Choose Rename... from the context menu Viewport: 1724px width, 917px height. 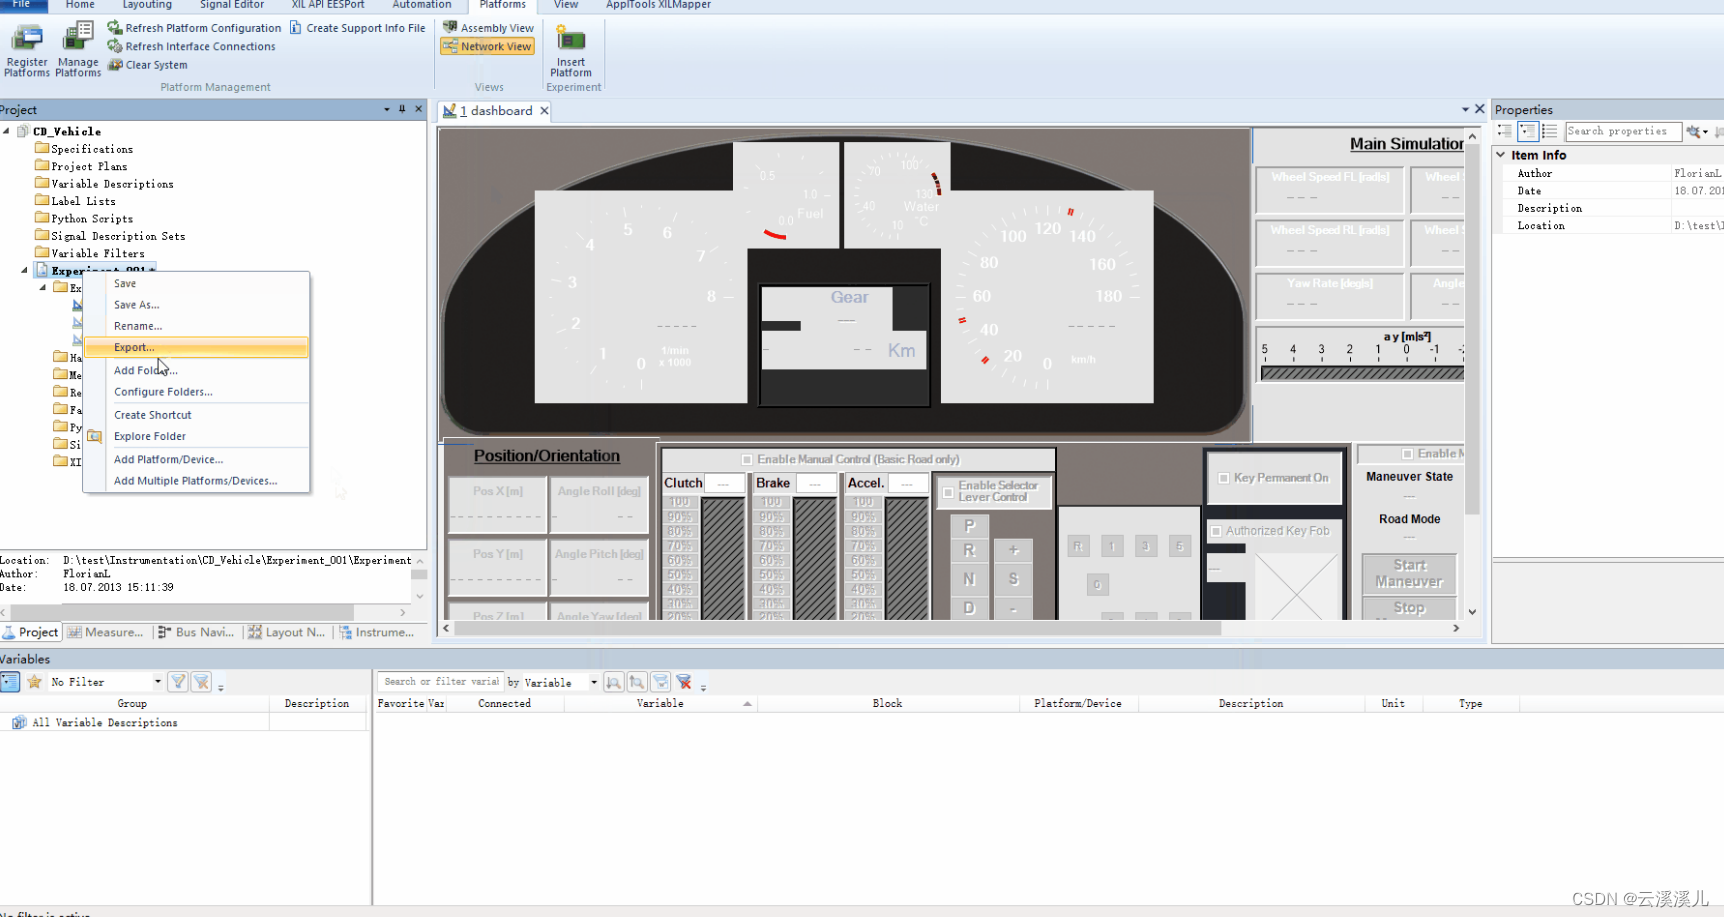point(196,326)
